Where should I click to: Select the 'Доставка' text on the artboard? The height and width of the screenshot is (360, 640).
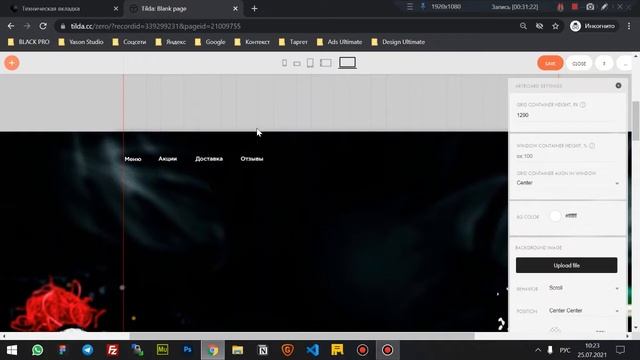coord(209,159)
